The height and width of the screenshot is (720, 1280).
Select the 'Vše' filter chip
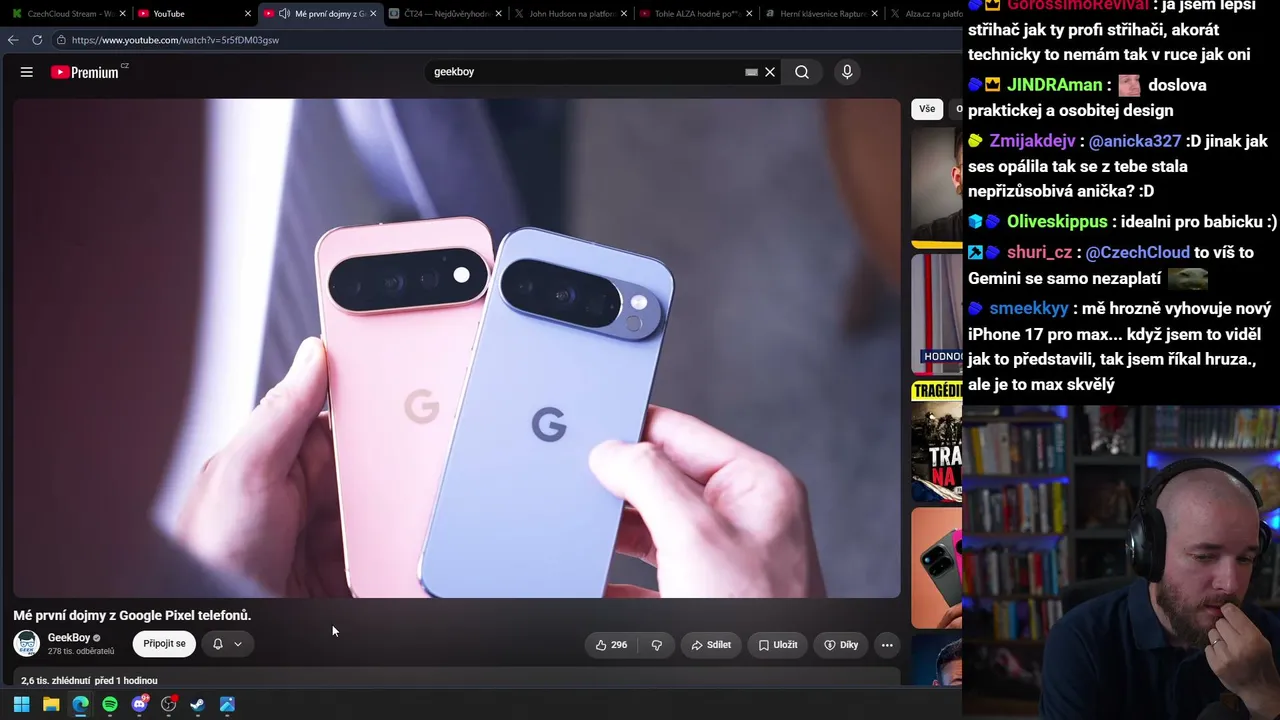click(927, 109)
